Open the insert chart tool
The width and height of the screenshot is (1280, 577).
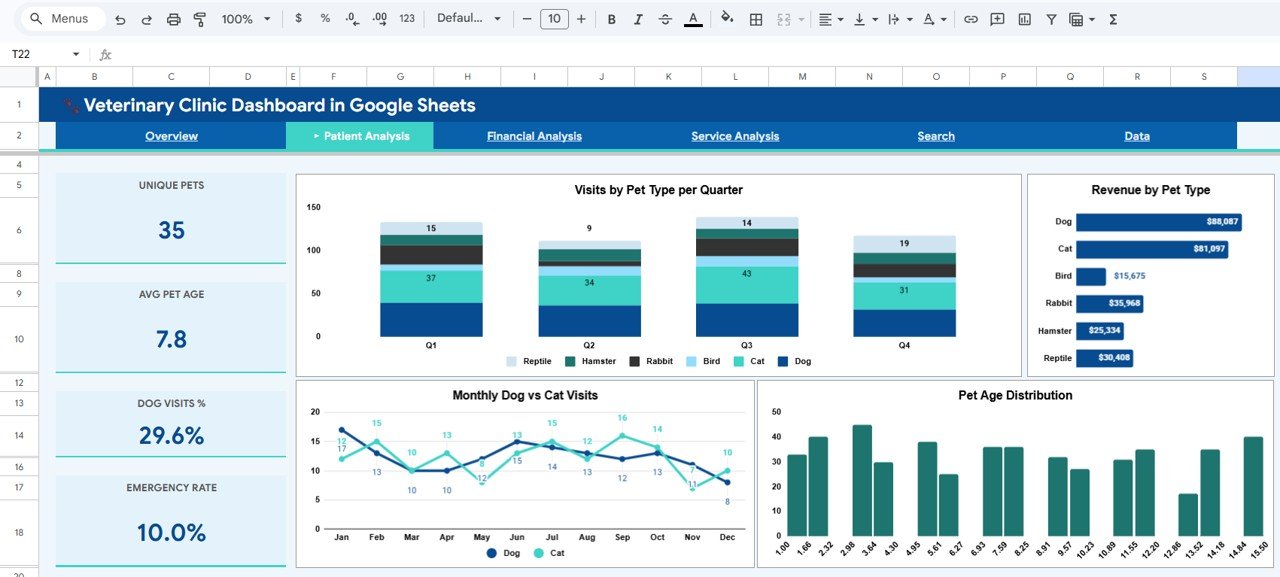(x=1023, y=18)
